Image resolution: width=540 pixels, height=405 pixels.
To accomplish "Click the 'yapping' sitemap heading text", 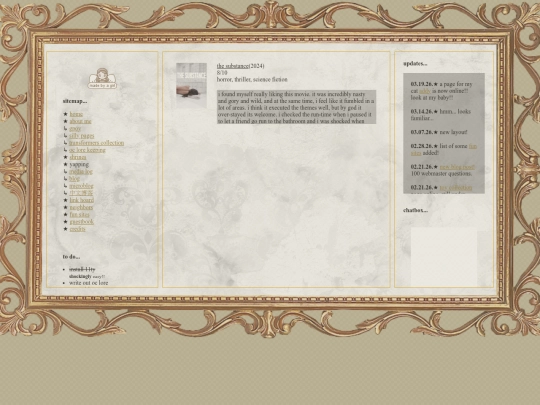I will [x=79, y=164].
